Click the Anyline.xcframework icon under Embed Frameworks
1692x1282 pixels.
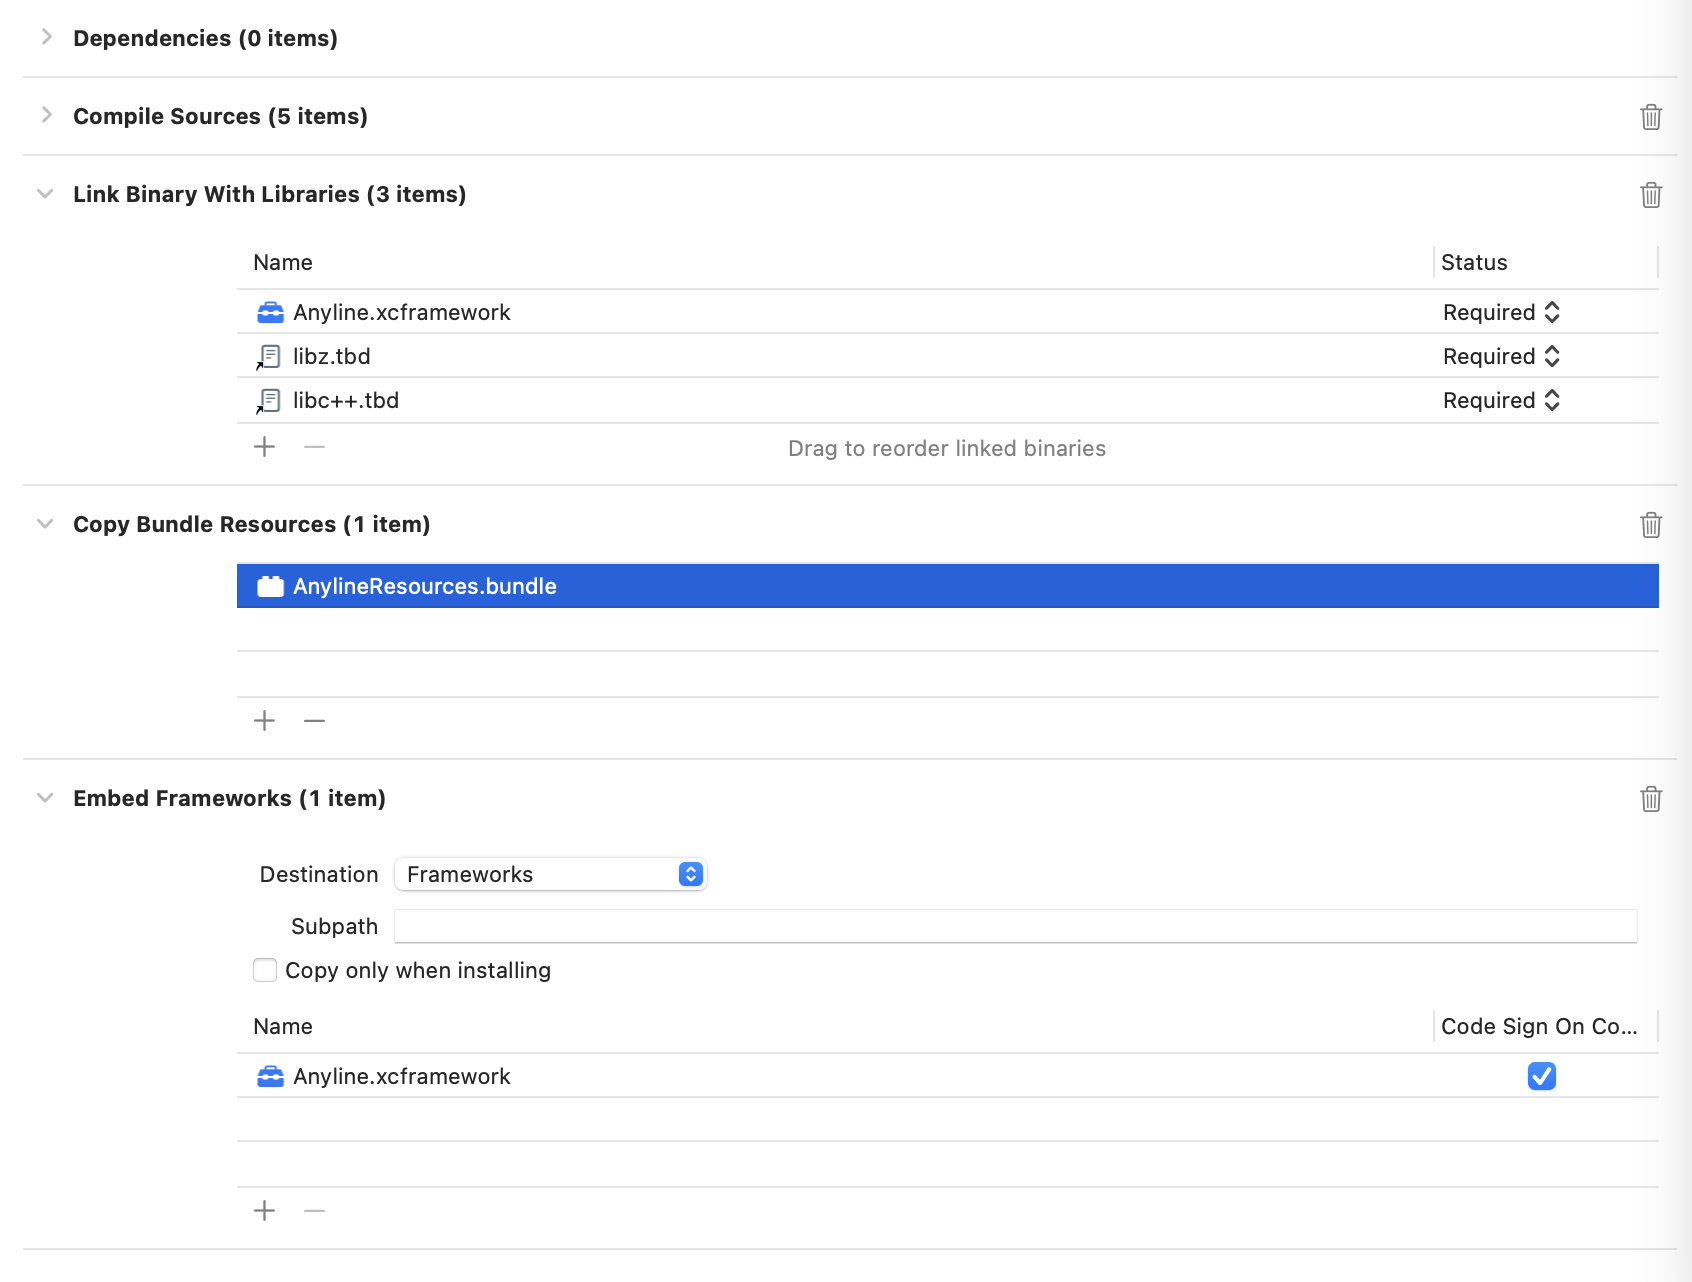[x=270, y=1077]
